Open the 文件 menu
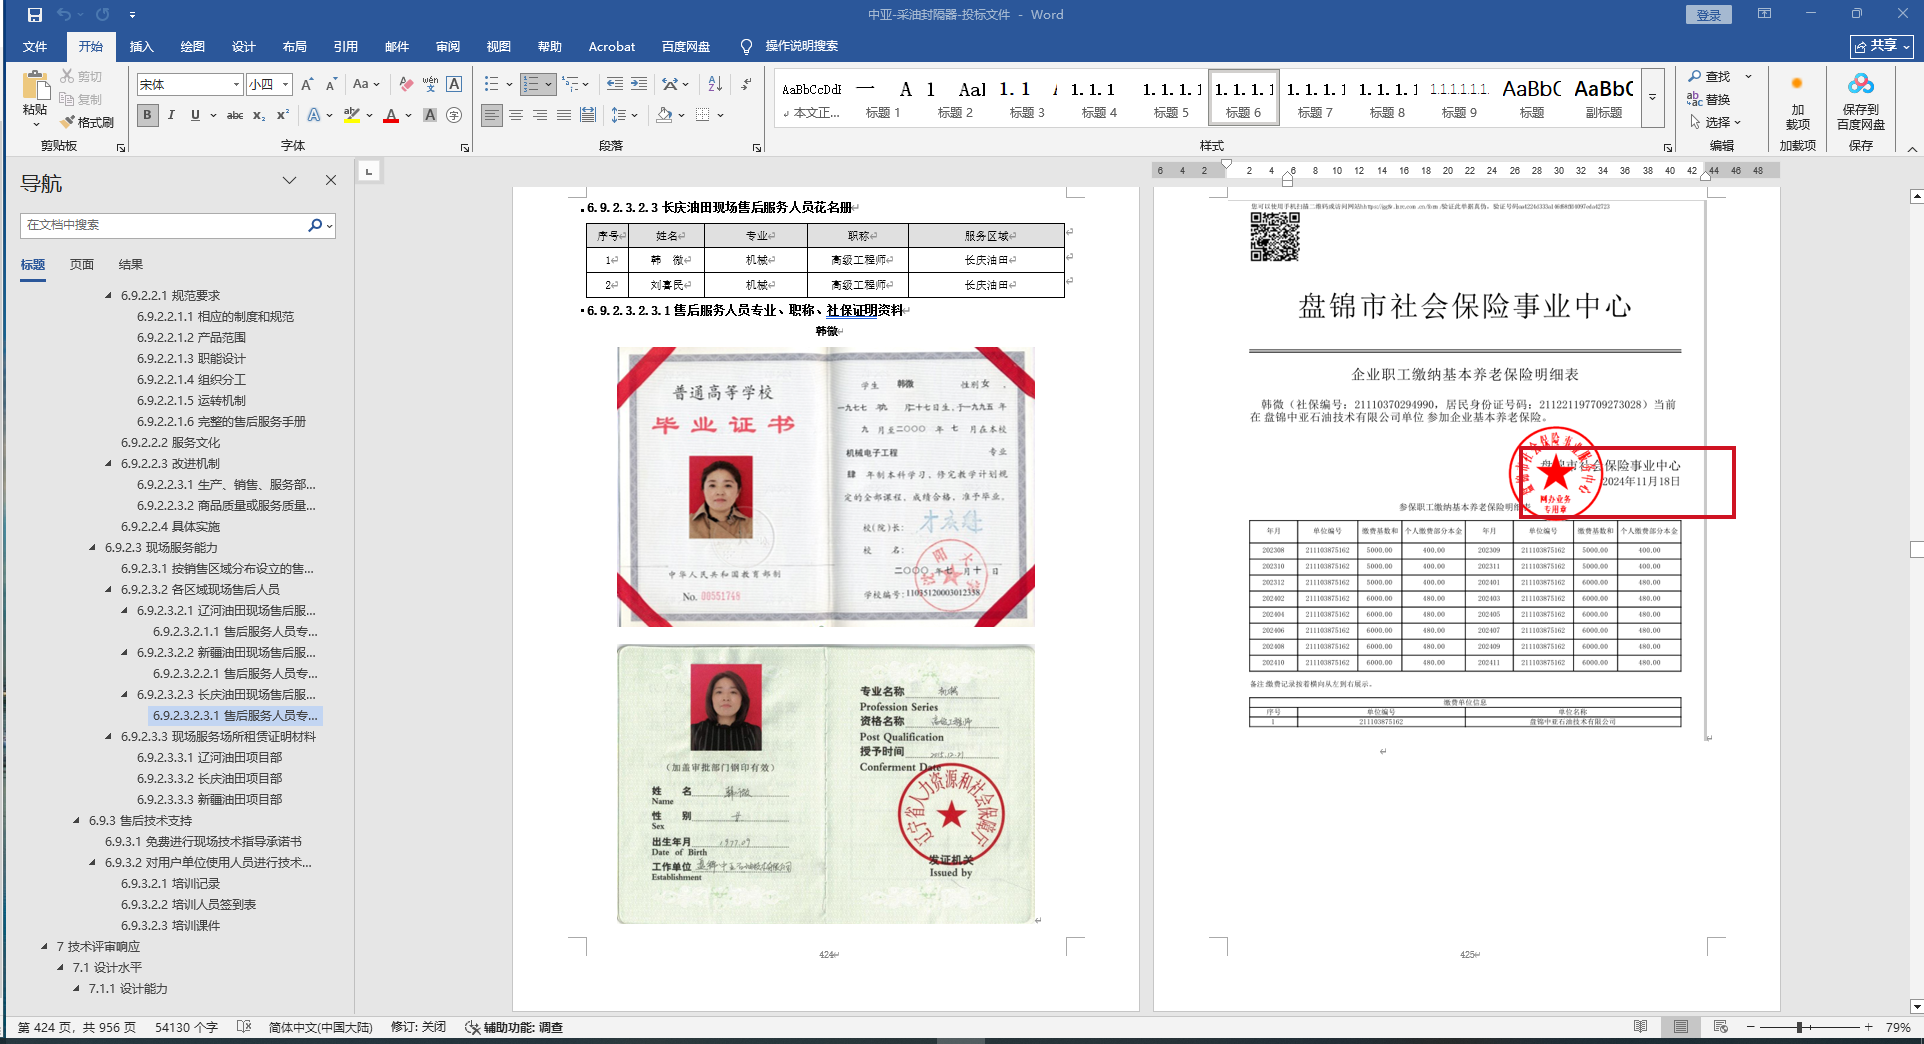This screenshot has height=1044, width=1924. point(35,46)
